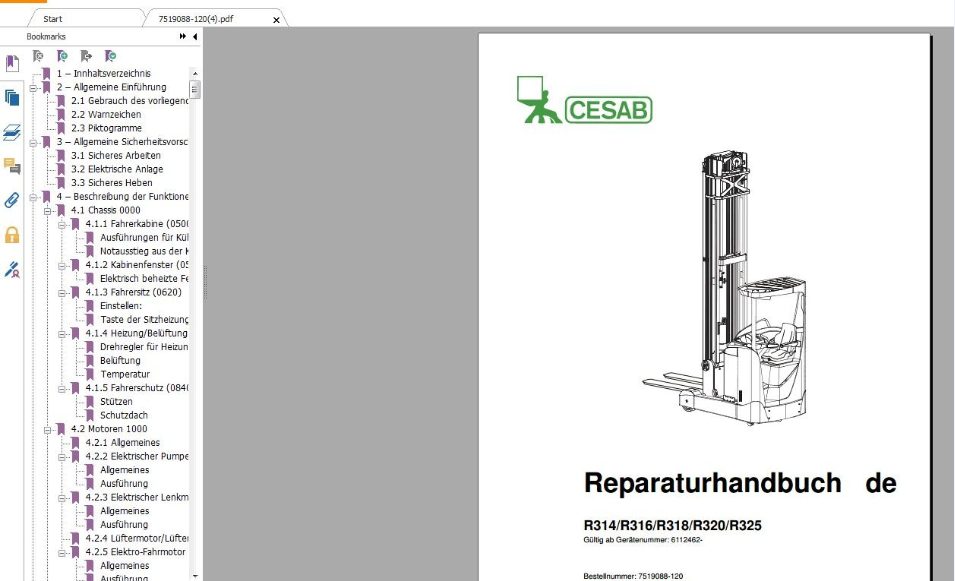Open the Comments panel icon

click(12, 166)
